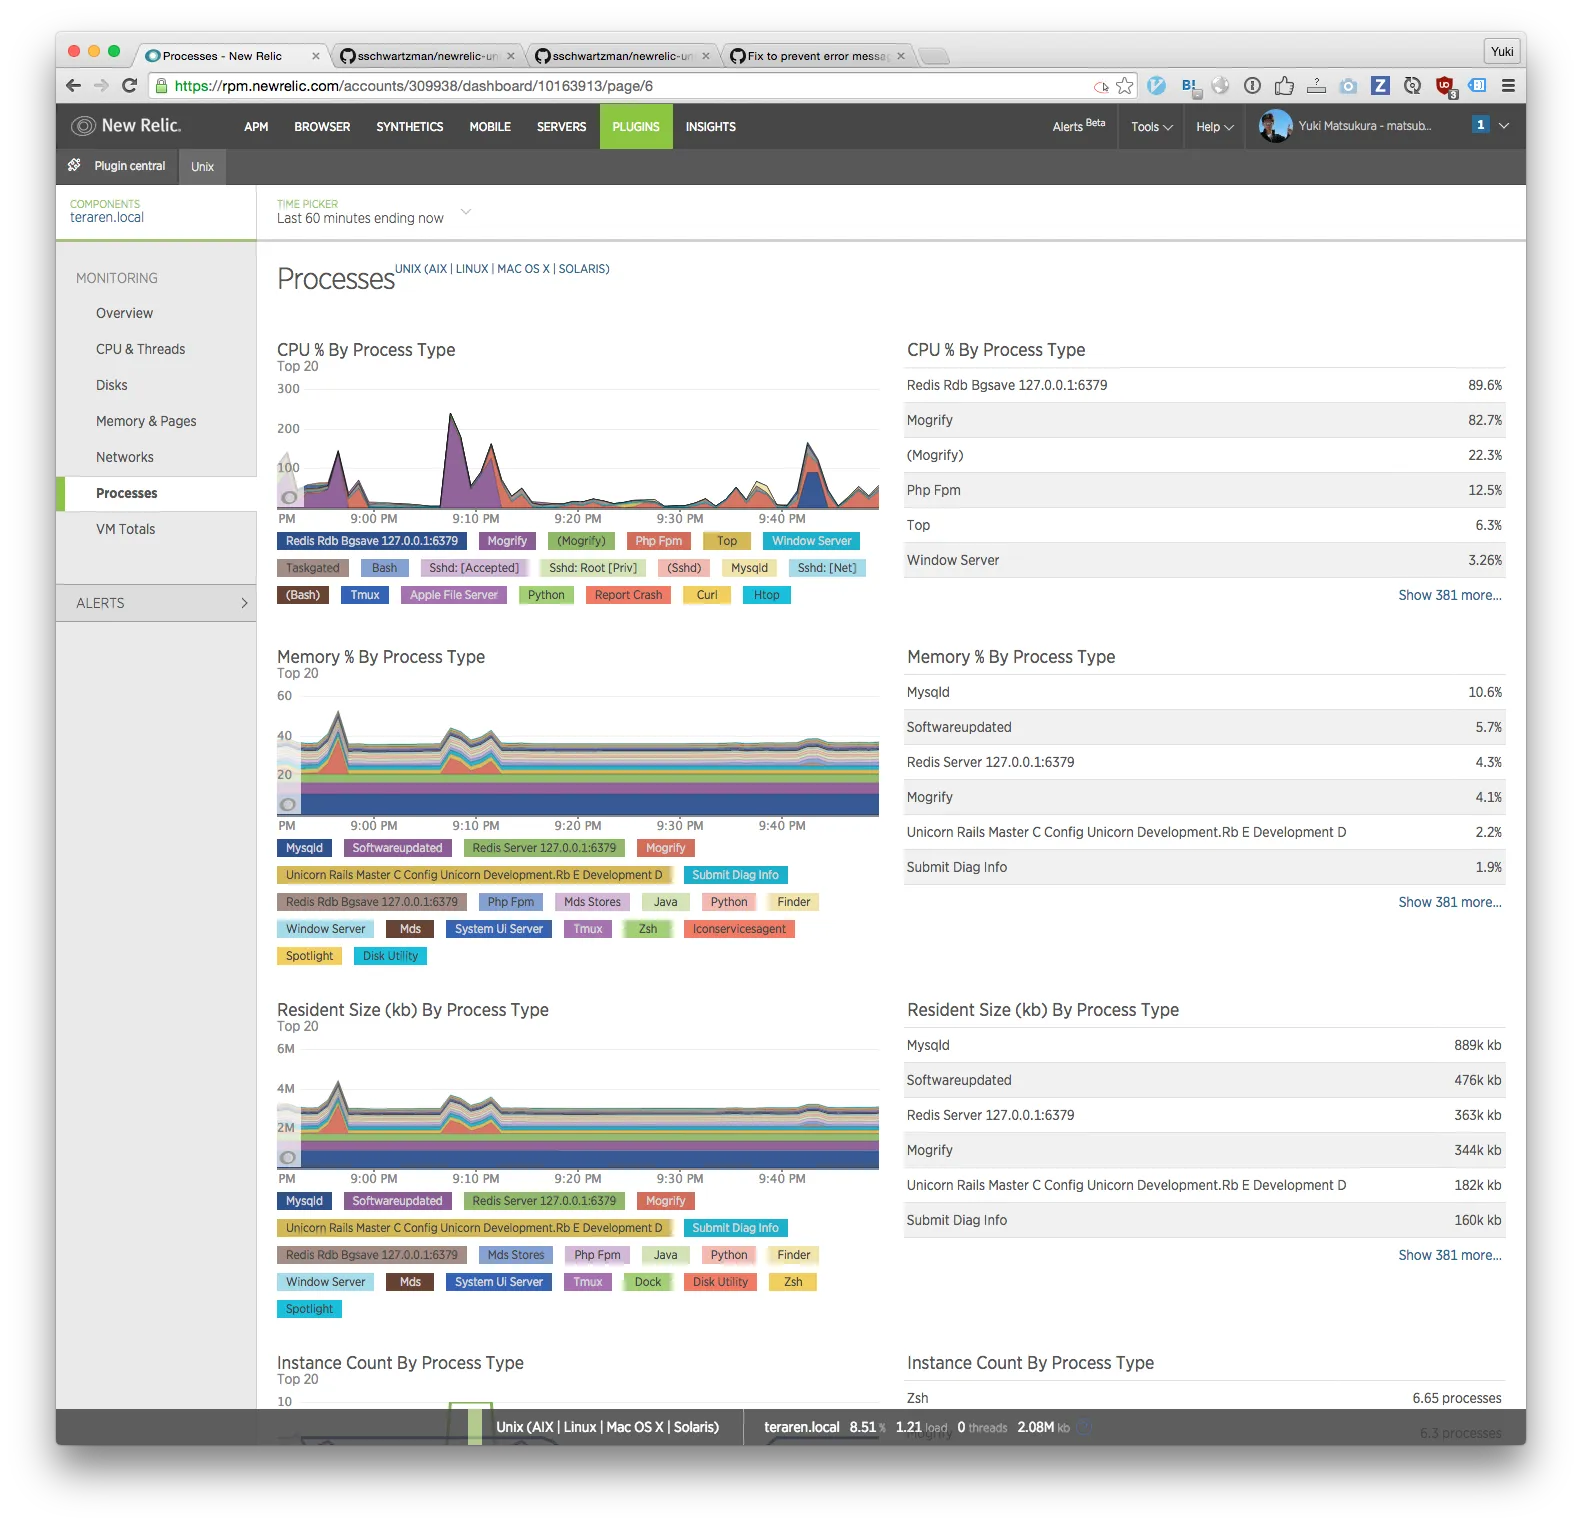The height and width of the screenshot is (1525, 1582).
Task: Bookmark this page with the star icon
Action: click(1125, 86)
